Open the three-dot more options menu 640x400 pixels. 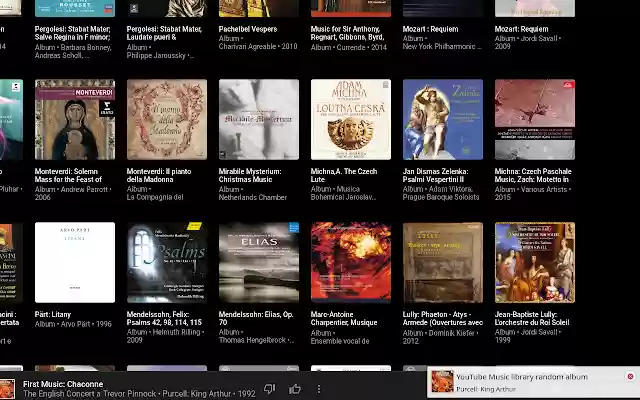pyautogui.click(x=319, y=389)
